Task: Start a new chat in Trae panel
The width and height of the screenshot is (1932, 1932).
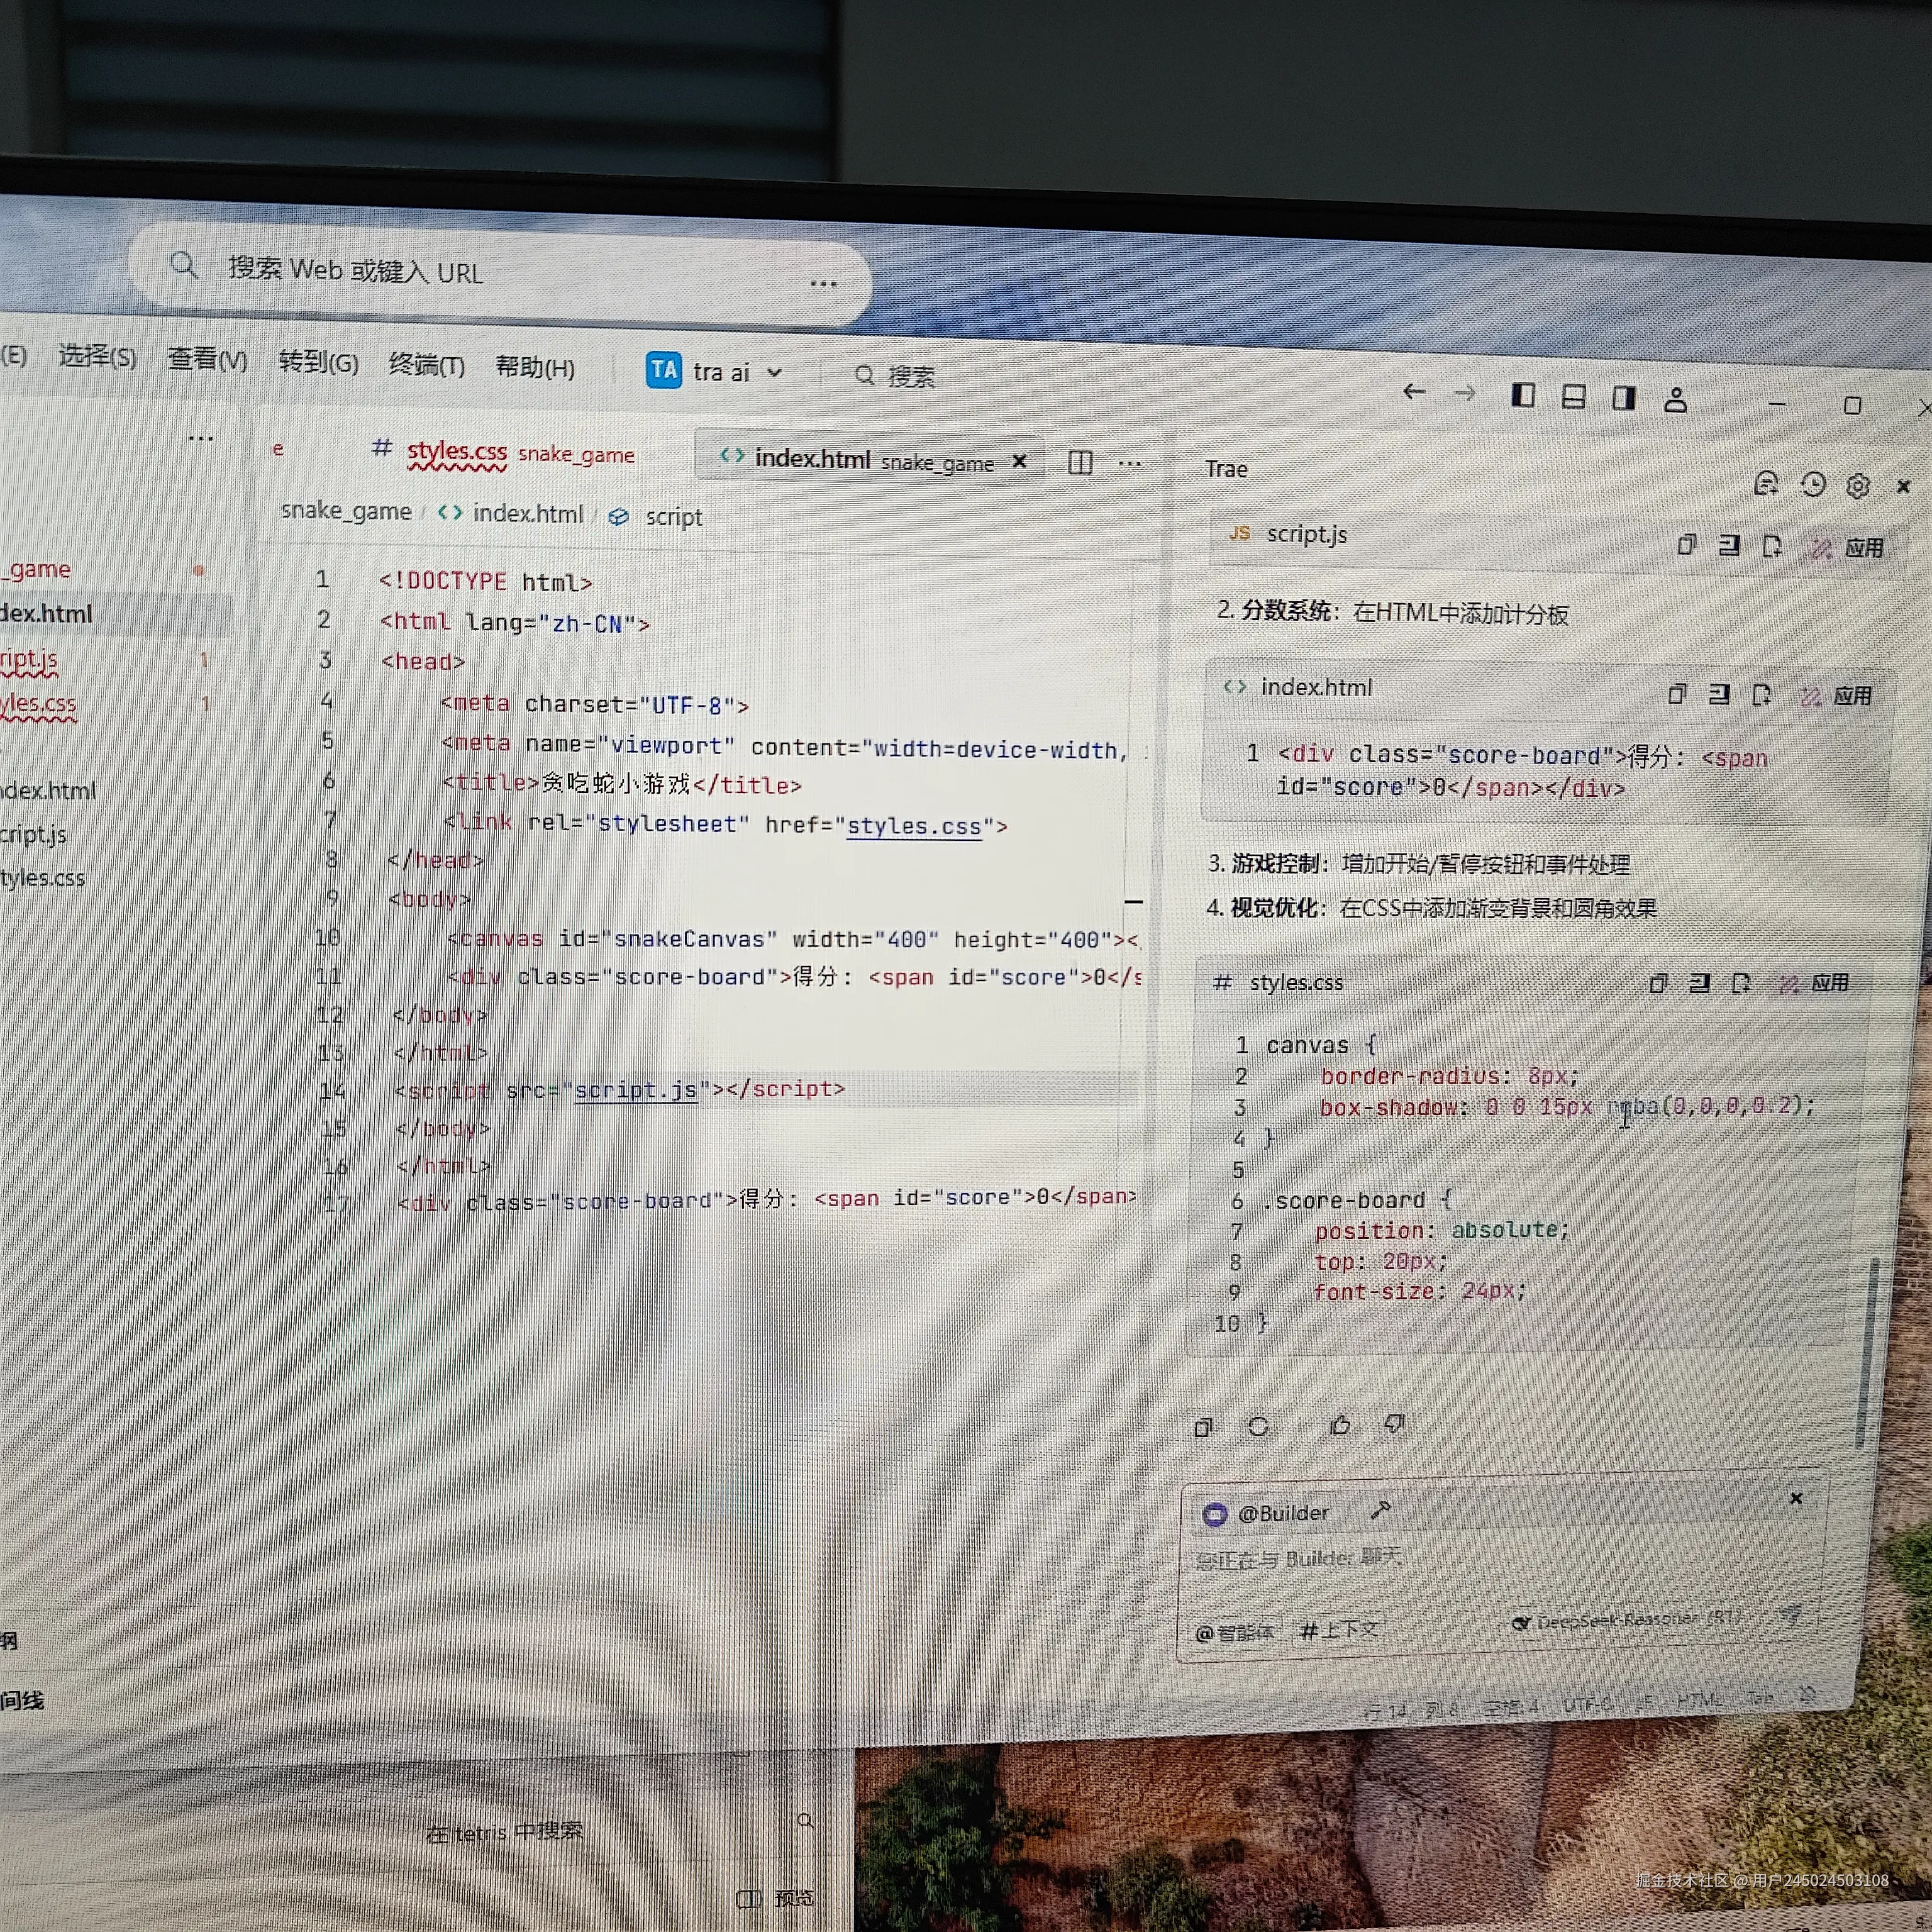Action: [1766, 484]
